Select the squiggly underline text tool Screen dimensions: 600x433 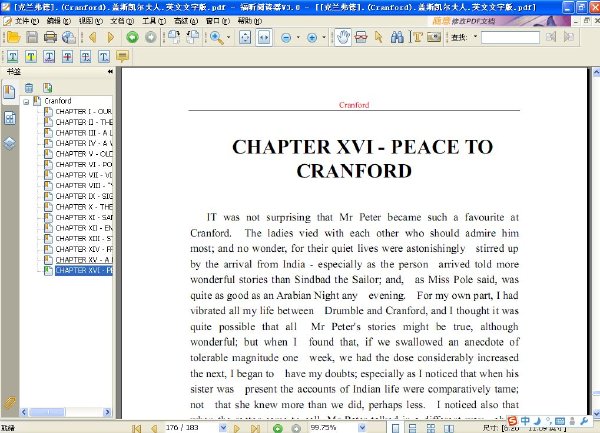coord(49,57)
